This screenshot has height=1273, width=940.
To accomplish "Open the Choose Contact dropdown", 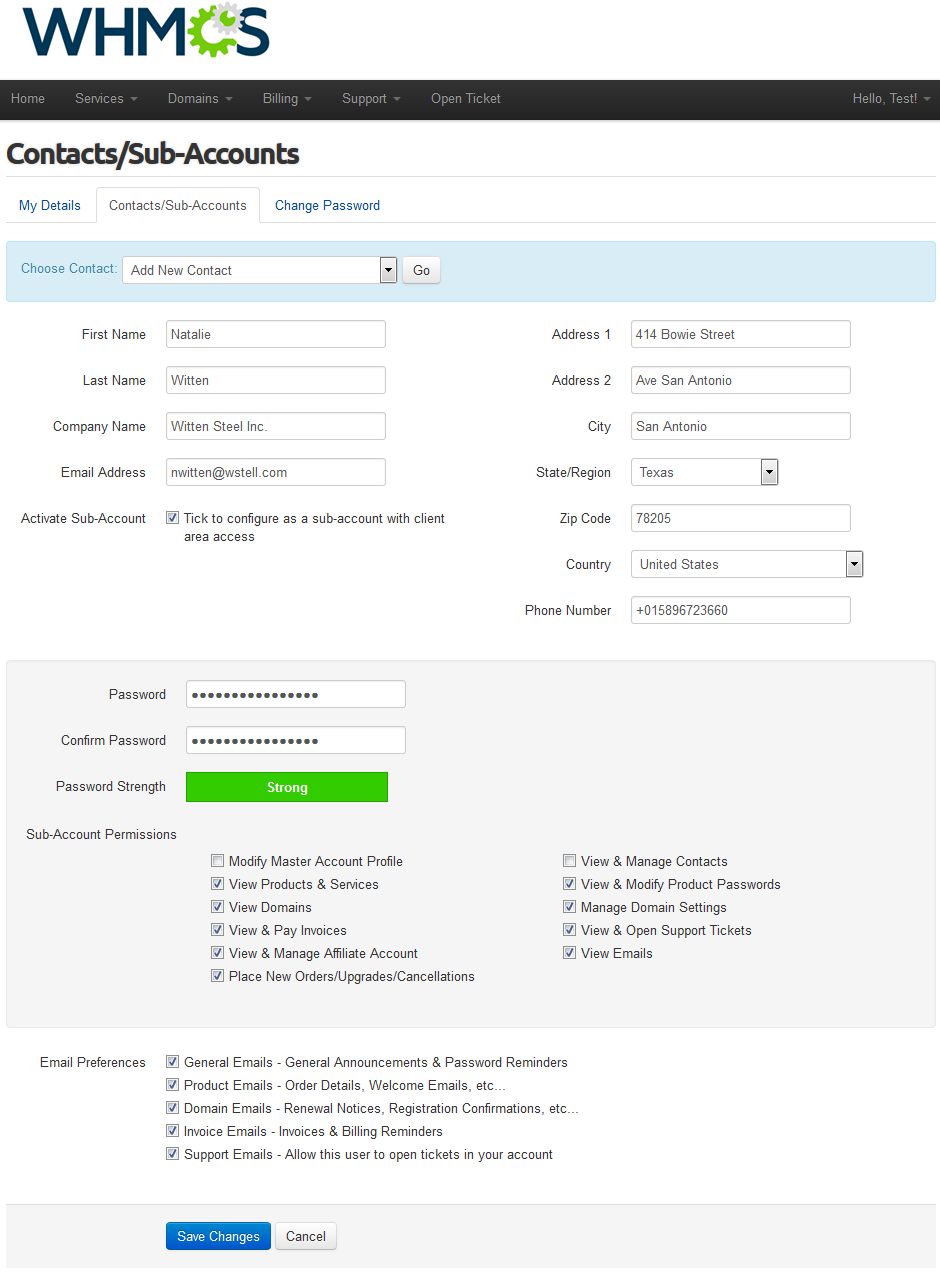I will [260, 270].
